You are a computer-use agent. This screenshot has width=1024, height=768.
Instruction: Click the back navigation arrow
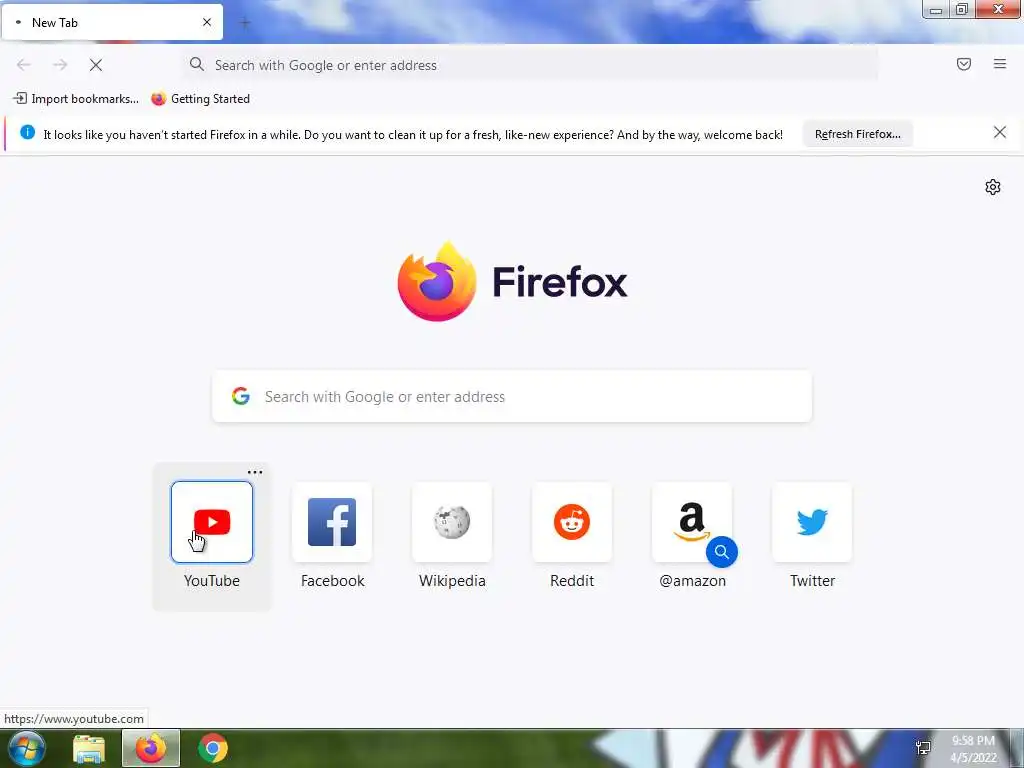(24, 65)
